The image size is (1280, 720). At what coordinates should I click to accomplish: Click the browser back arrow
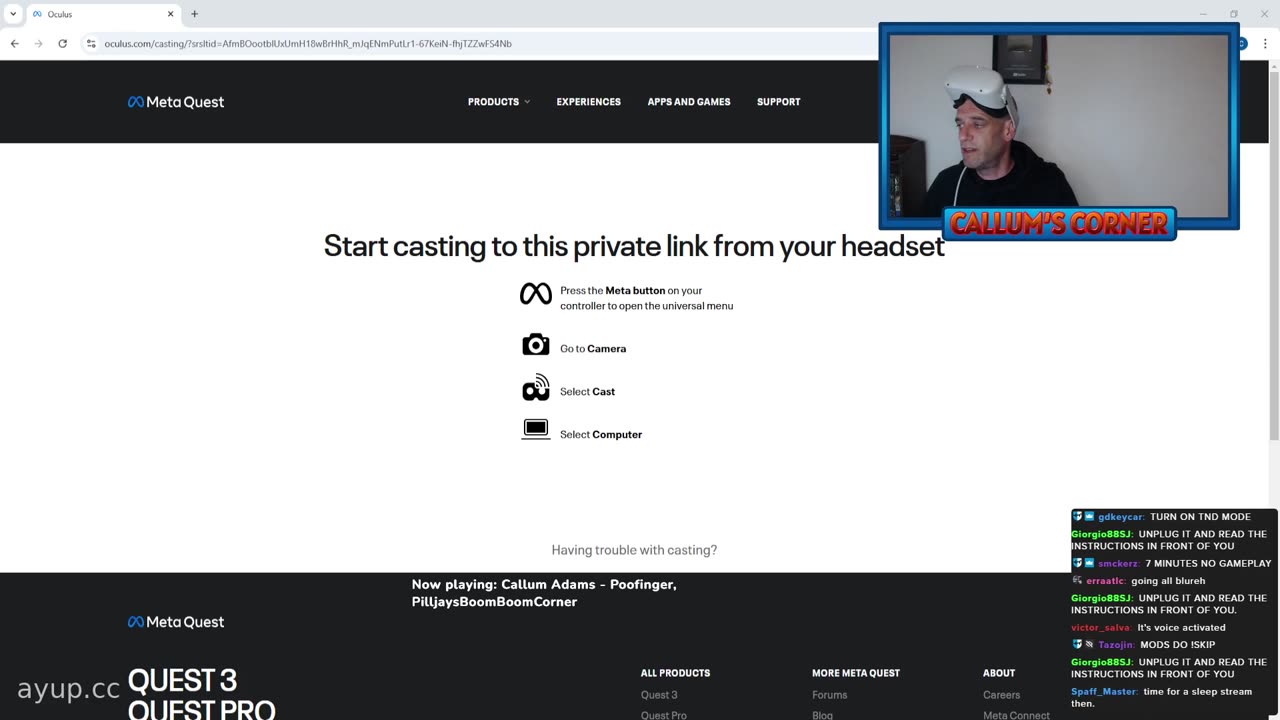(15, 44)
